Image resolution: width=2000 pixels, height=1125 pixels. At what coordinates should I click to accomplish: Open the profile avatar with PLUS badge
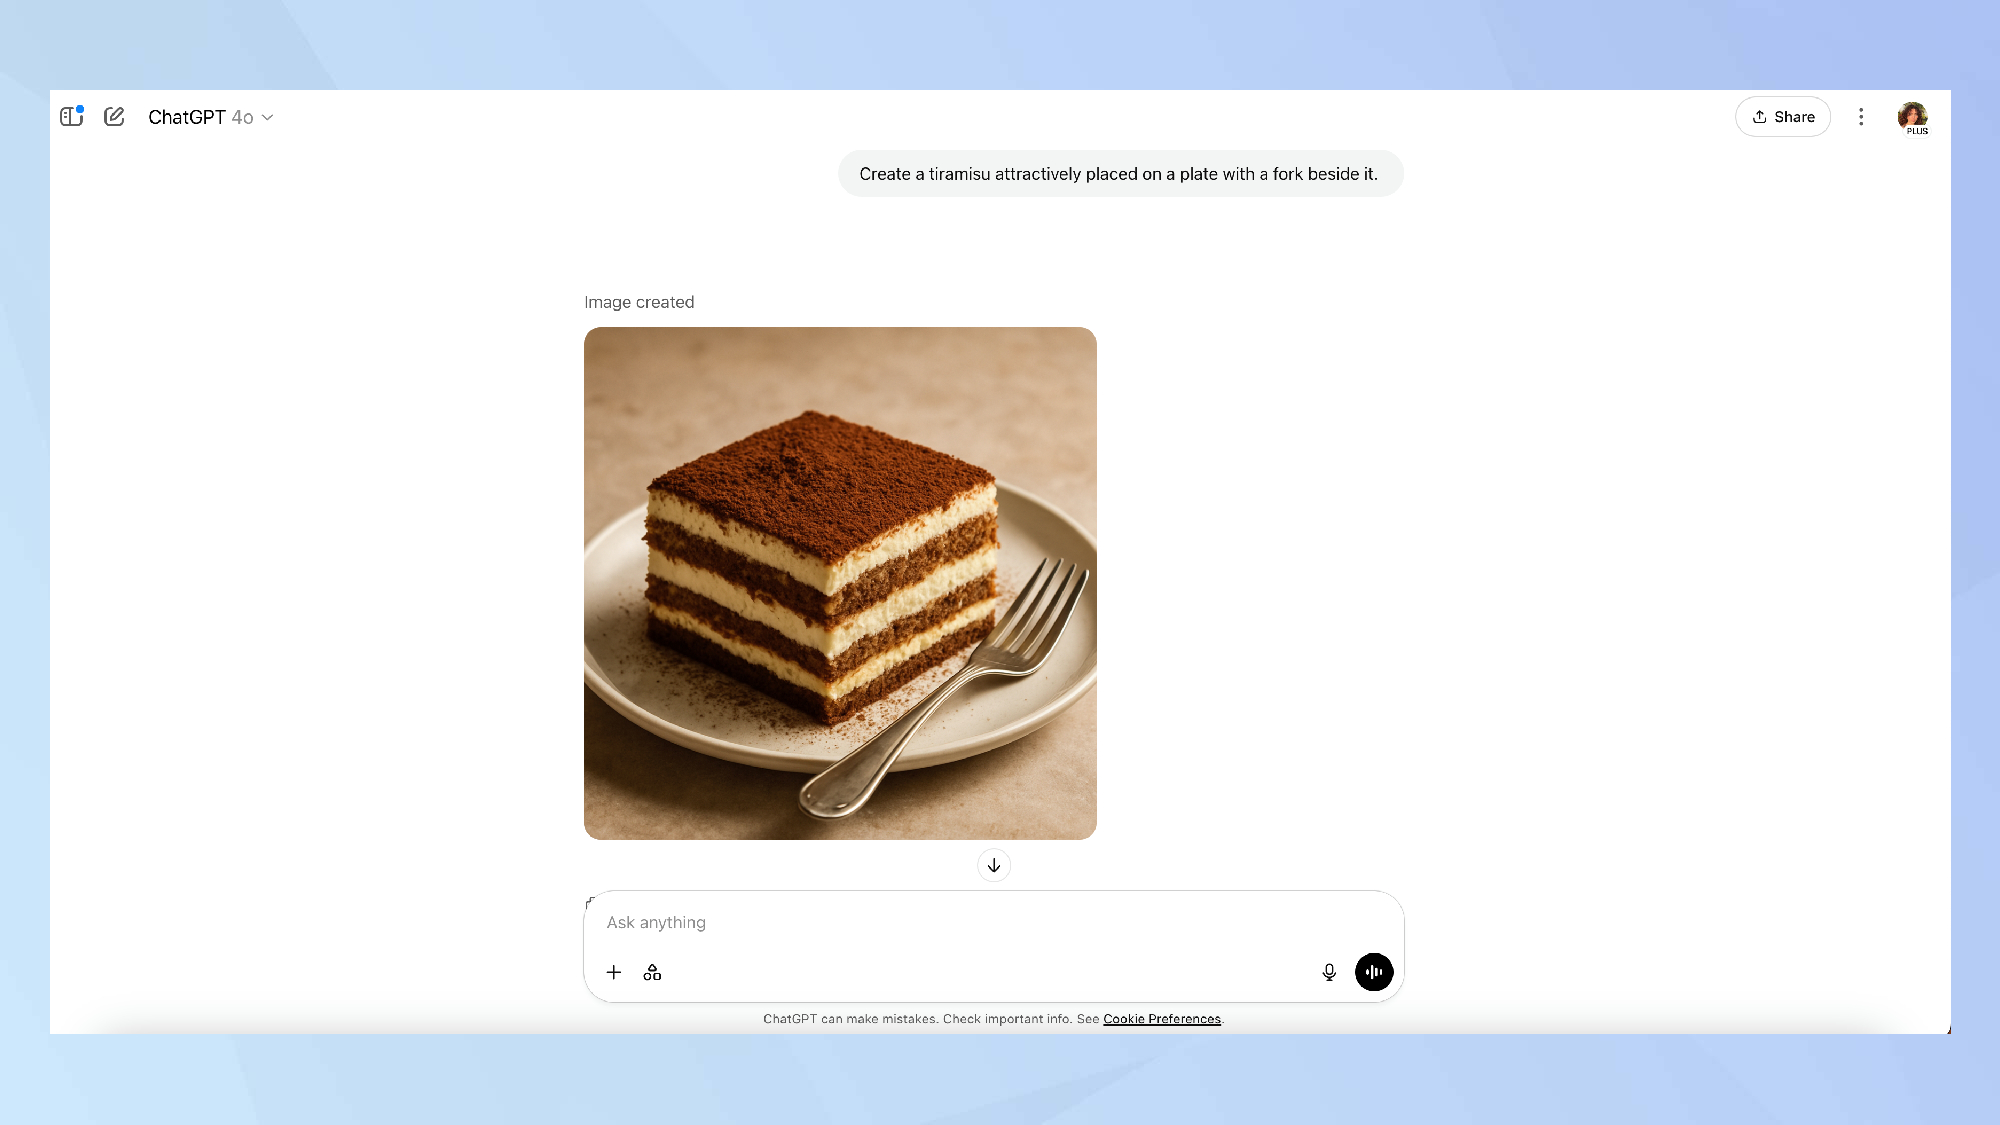1913,117
